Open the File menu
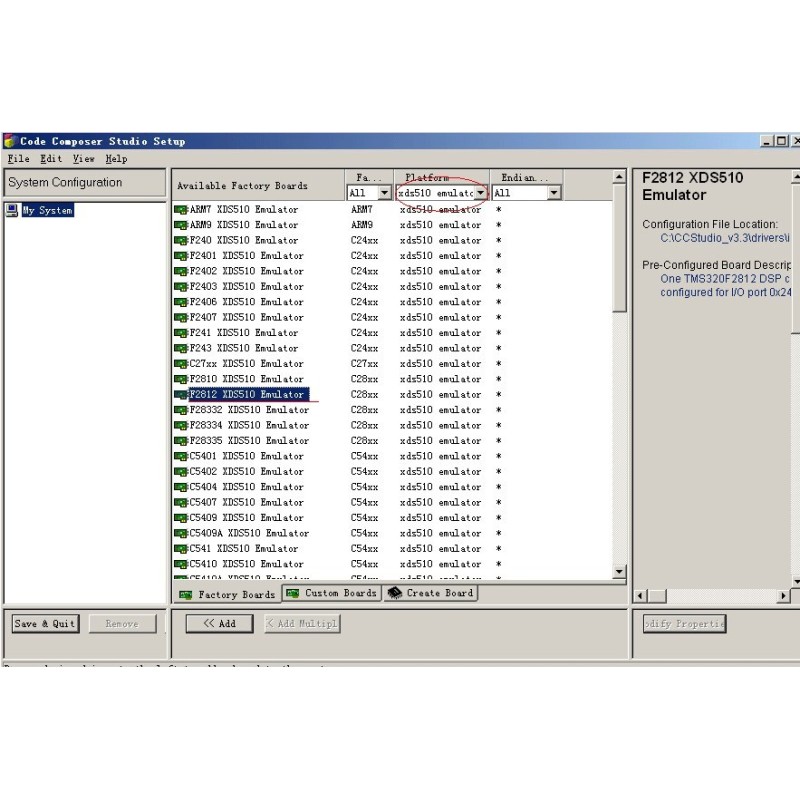Image resolution: width=800 pixels, height=800 pixels. [18, 159]
